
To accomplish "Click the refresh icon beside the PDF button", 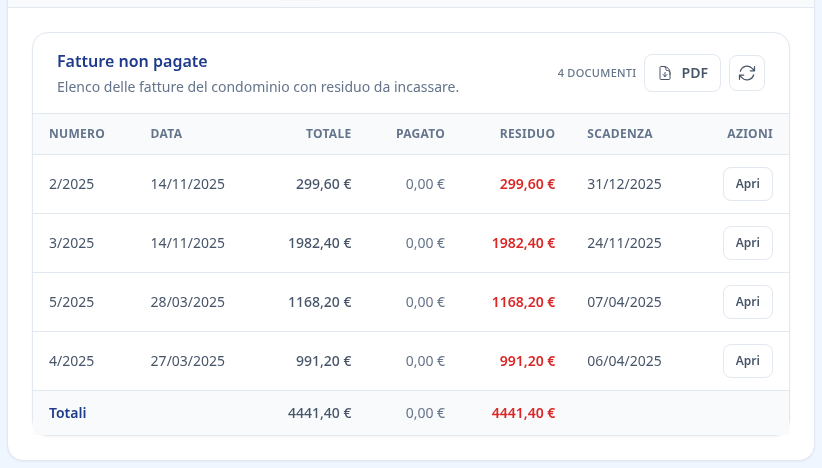I will click(747, 73).
